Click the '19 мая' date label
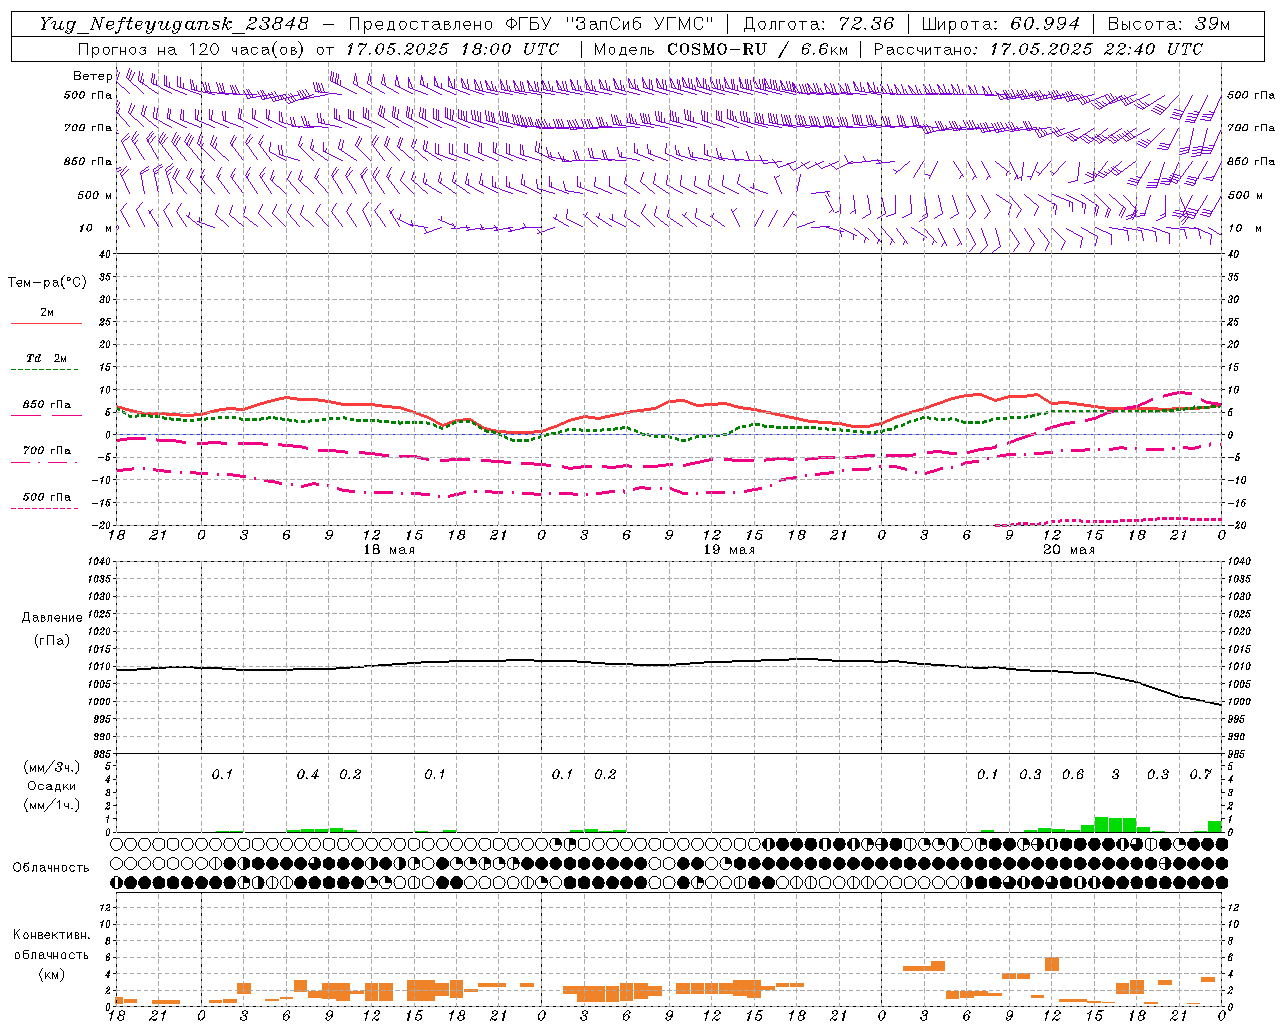Screen dimensions: 1280x1024 pos(729,550)
